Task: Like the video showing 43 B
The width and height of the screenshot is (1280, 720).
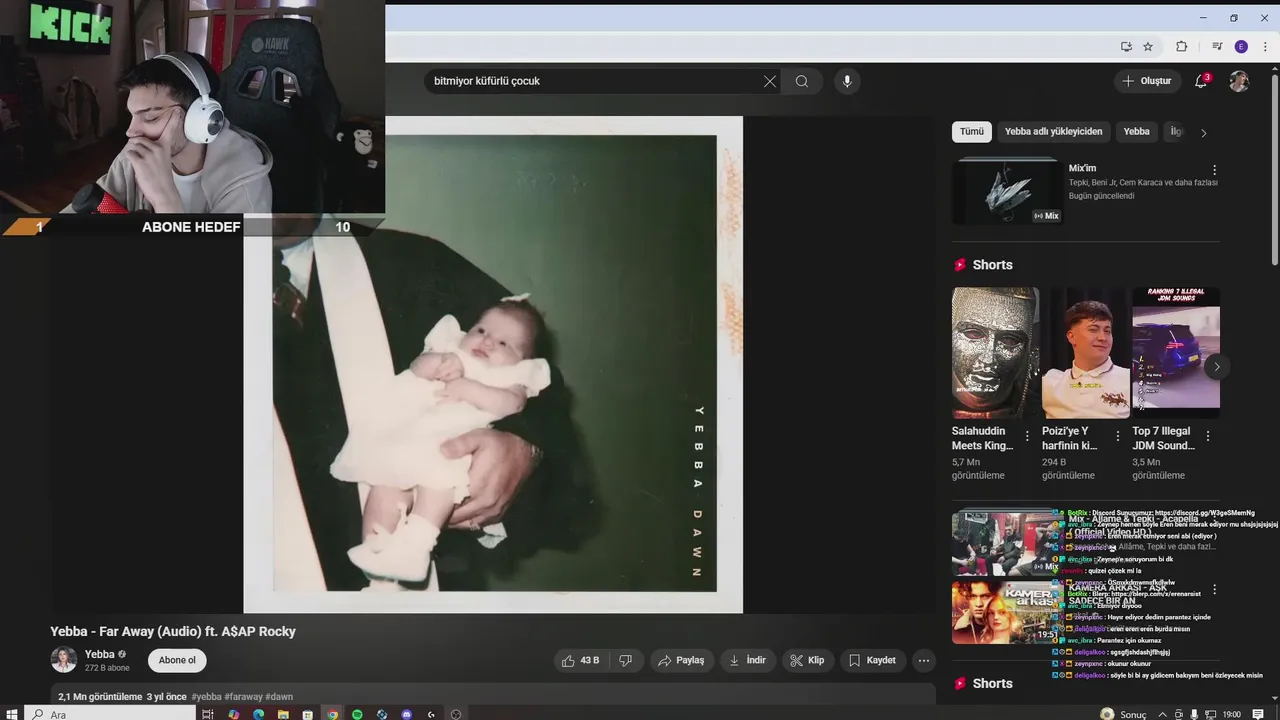Action: pyautogui.click(x=580, y=660)
